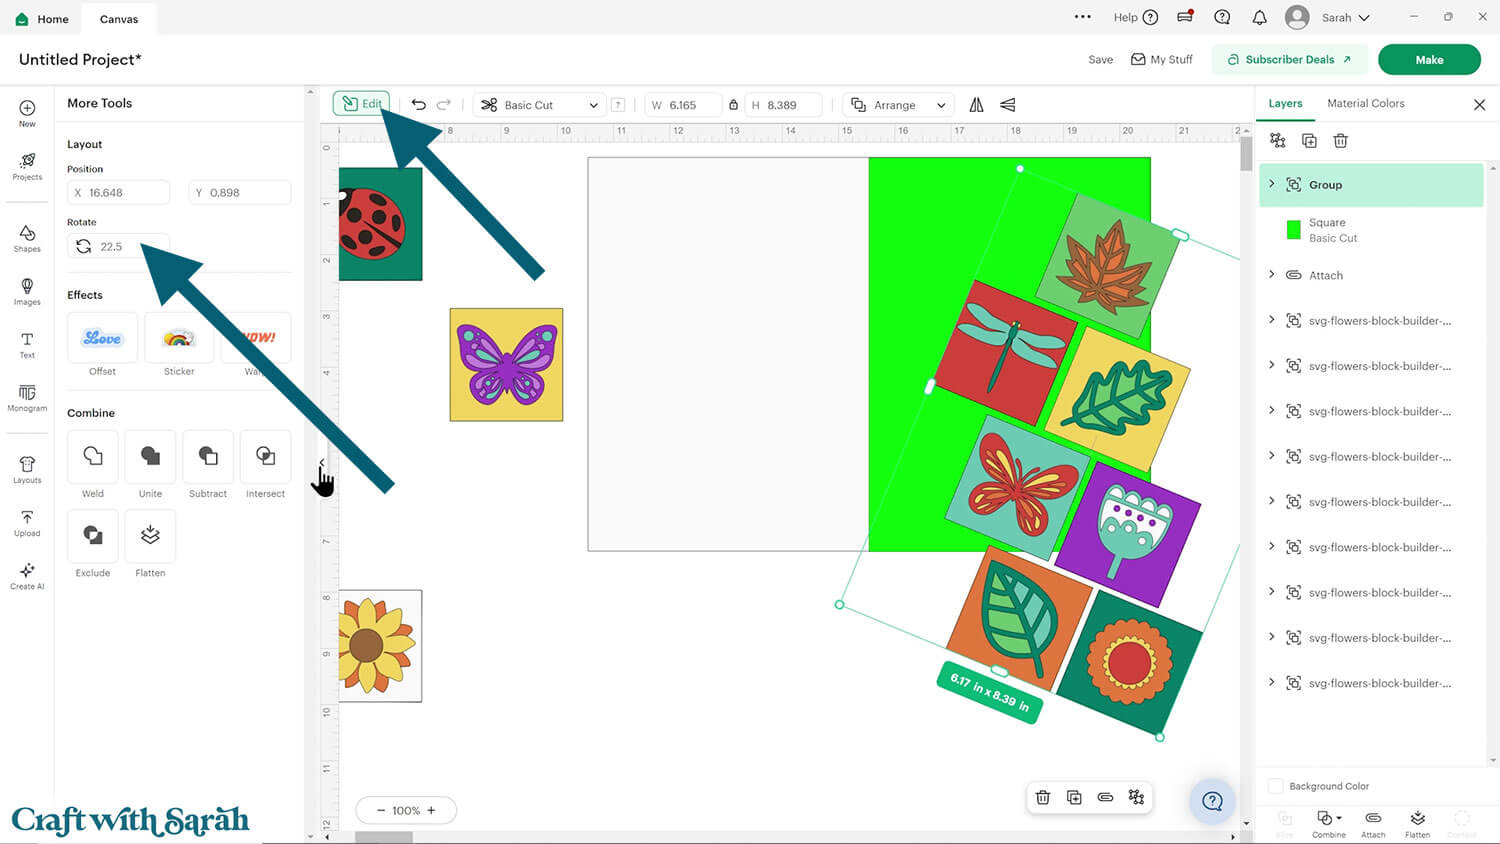Click the duplicate icon atop the Layers panel

(x=1309, y=141)
